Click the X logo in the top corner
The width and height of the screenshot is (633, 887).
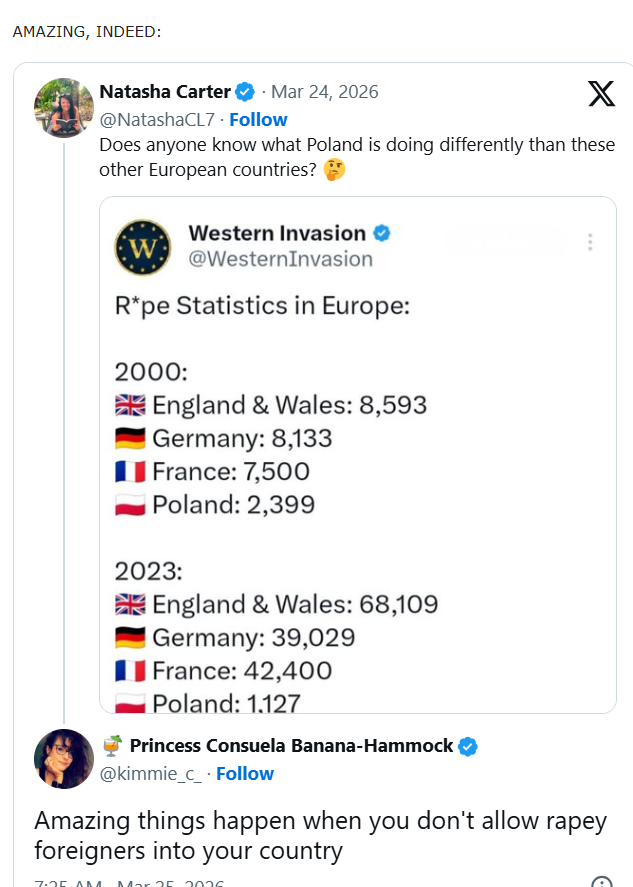coord(600,95)
